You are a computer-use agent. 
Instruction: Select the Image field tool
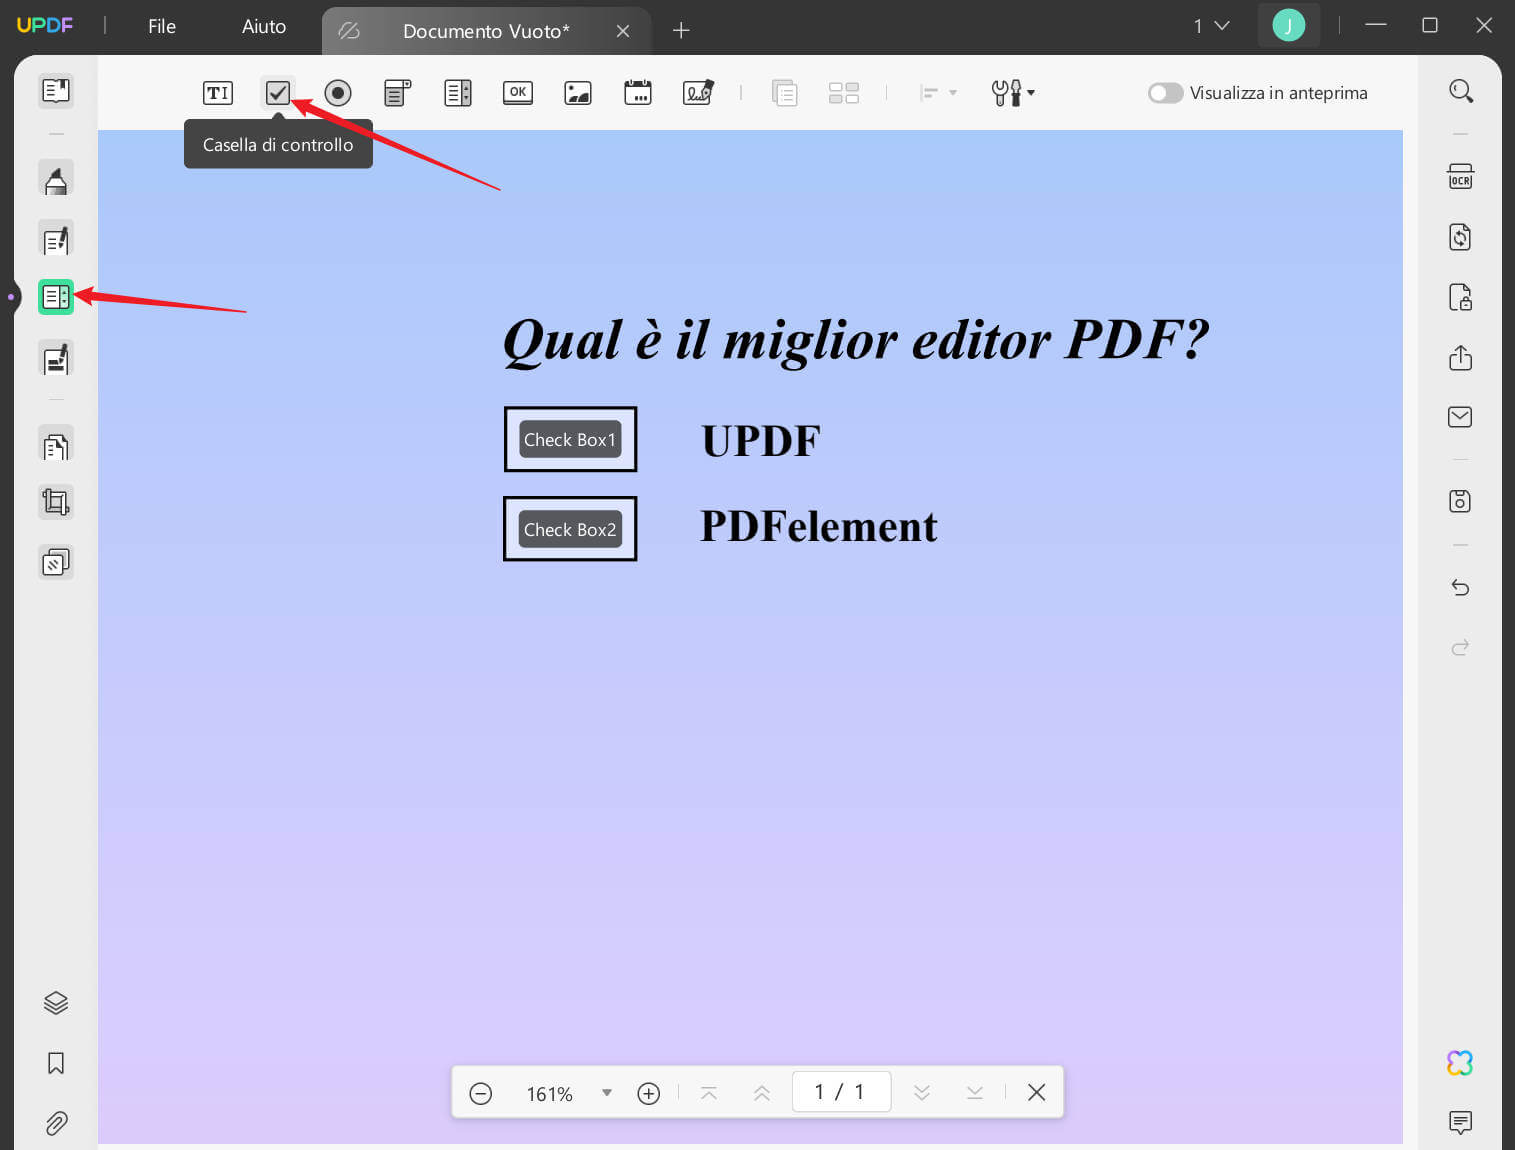577,92
